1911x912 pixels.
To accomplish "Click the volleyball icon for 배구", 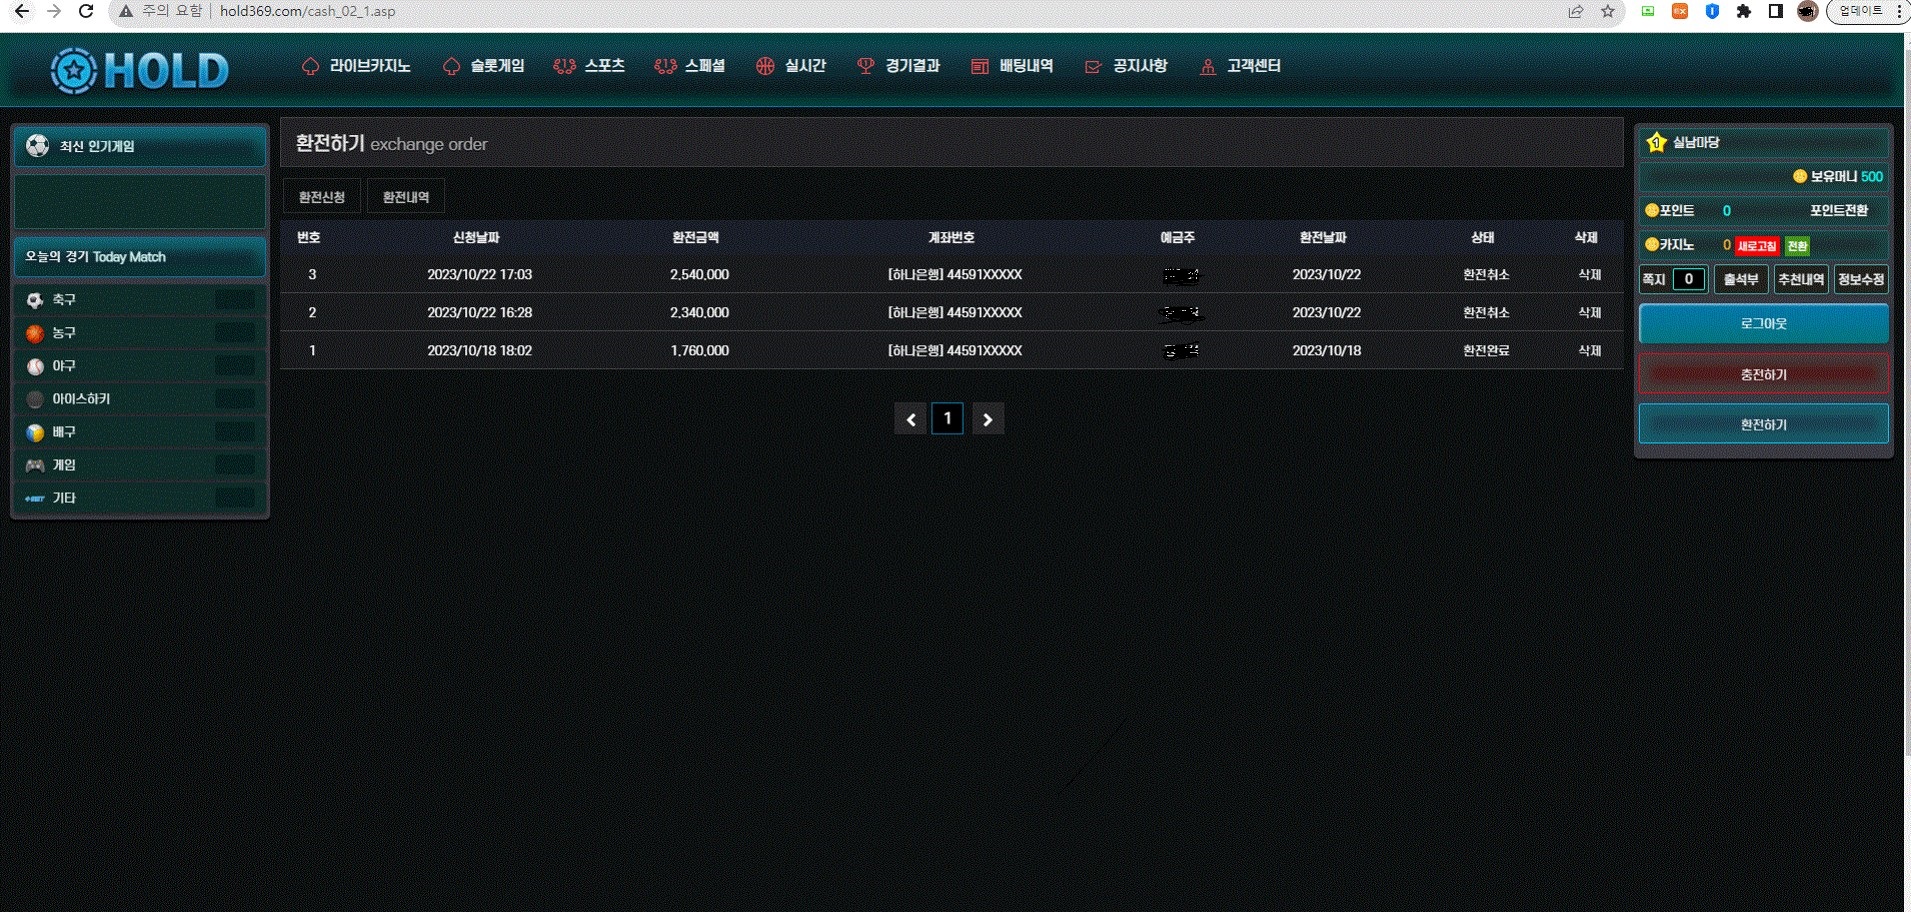I will (x=35, y=432).
